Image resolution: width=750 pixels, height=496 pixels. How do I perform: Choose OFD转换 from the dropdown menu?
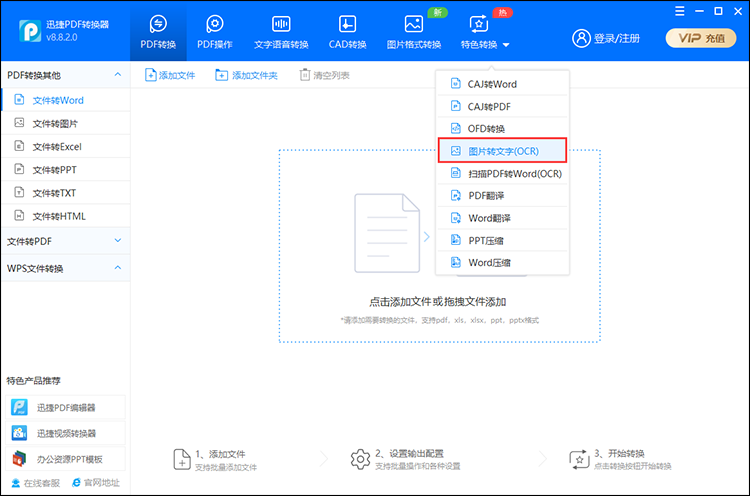(x=502, y=128)
